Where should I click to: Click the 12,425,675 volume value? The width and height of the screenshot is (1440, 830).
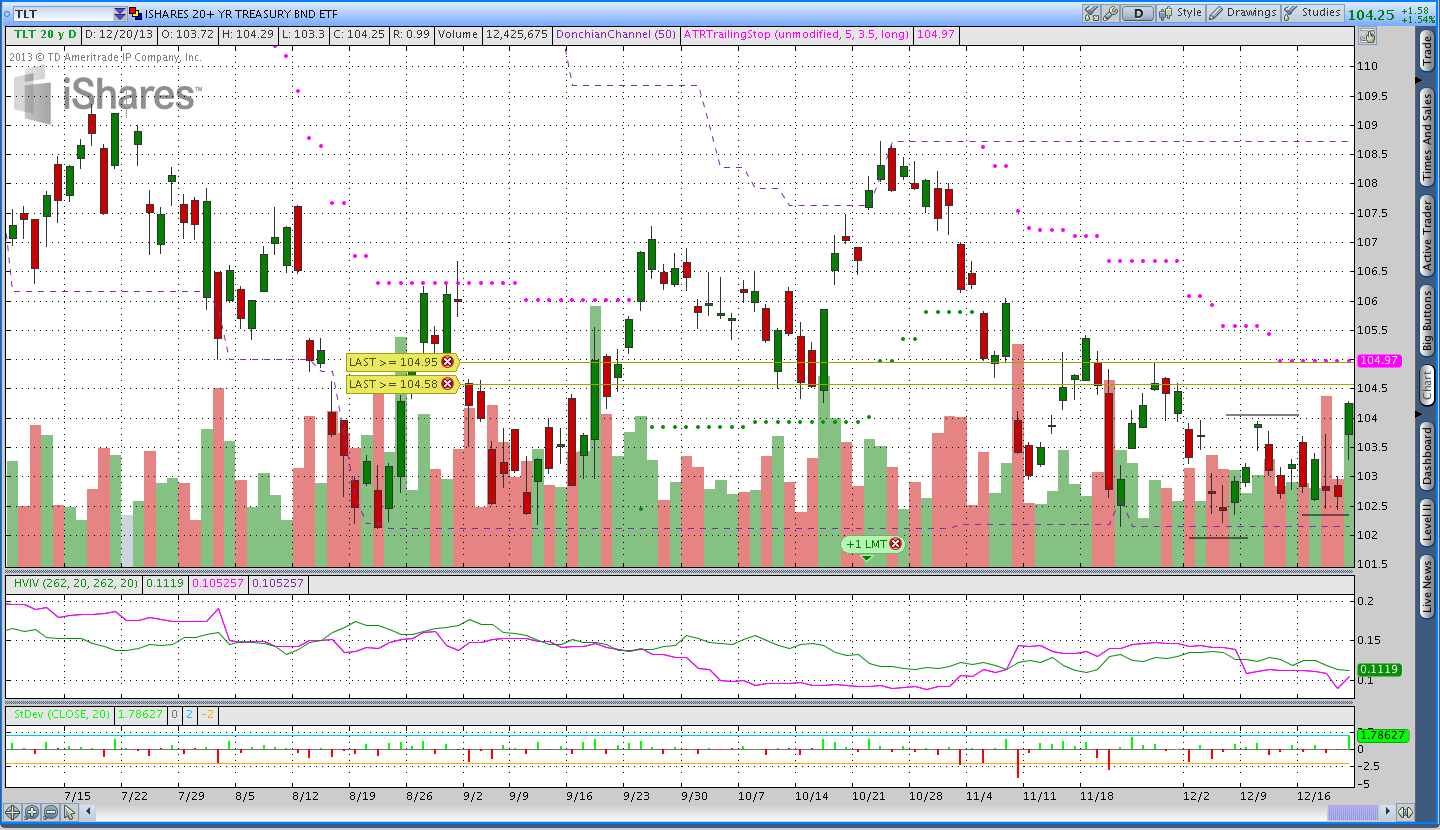[x=516, y=34]
